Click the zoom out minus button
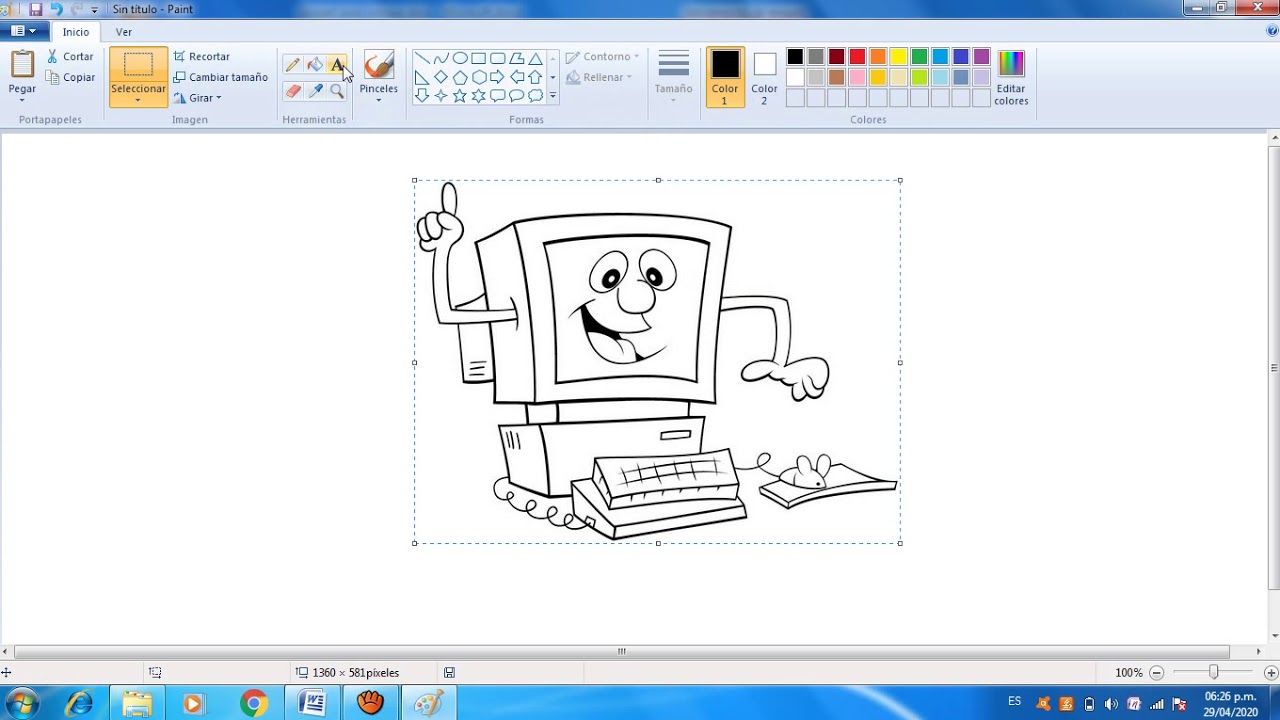This screenshot has height=720, width=1280. (1156, 673)
